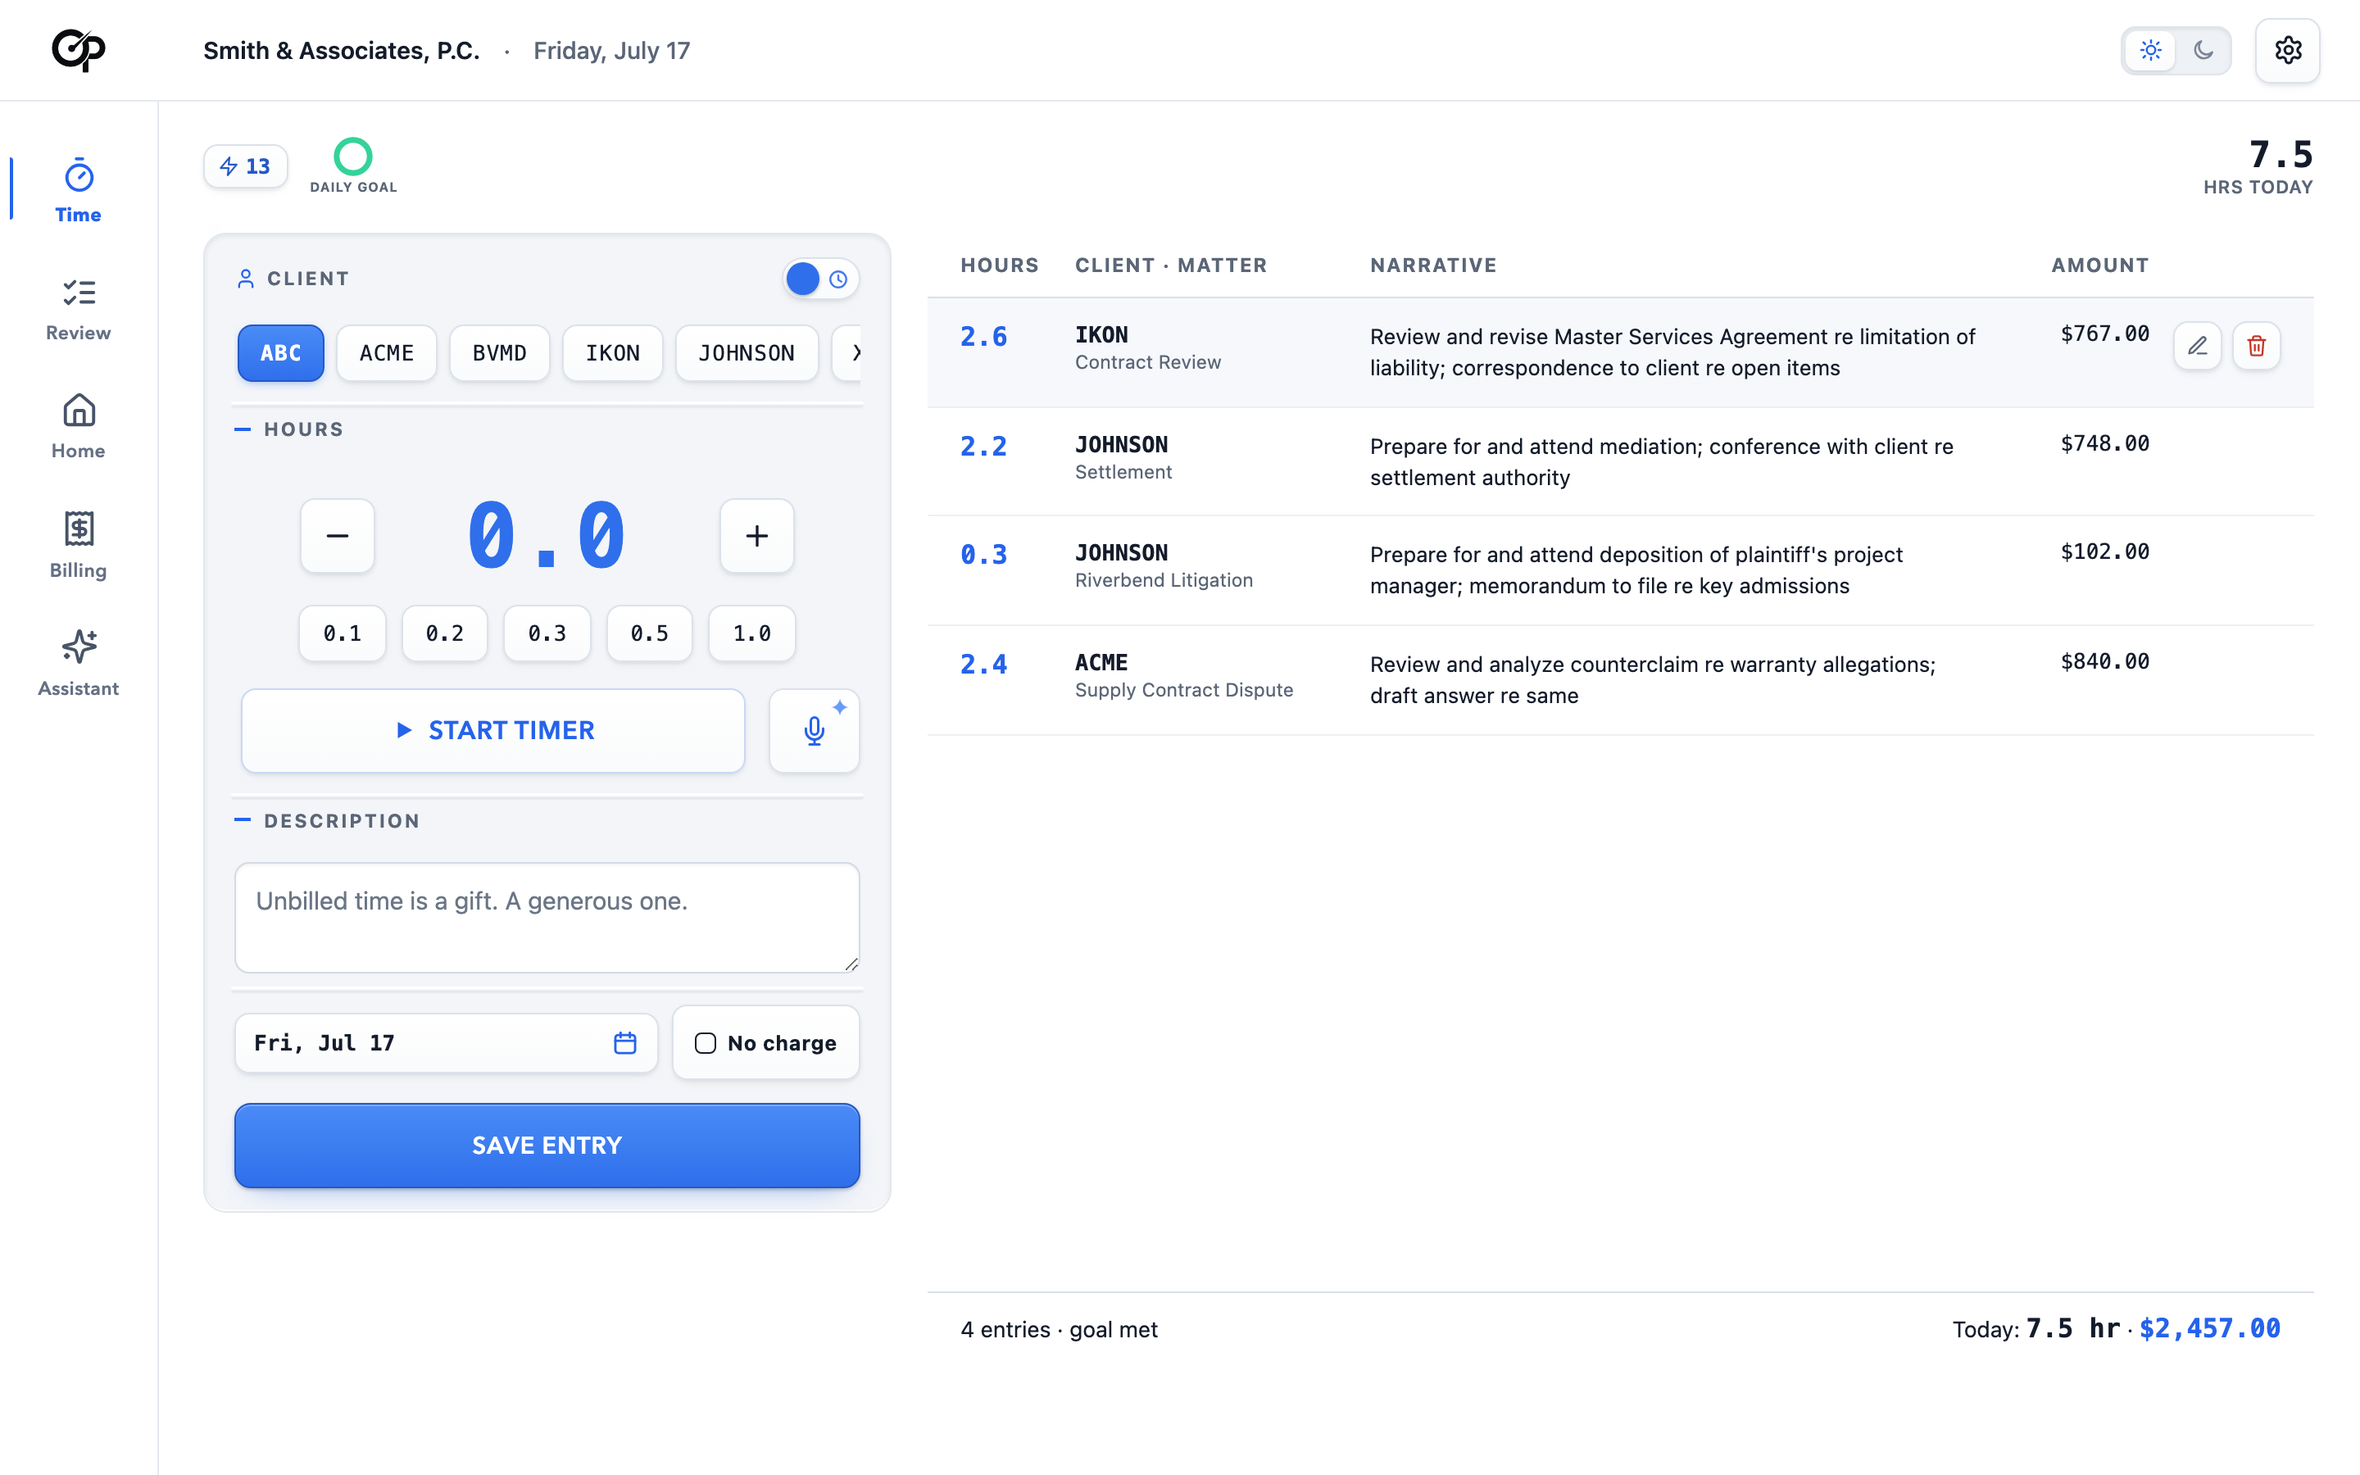
Task: Click the 7.5 HRS TODAY counter
Action: pyautogui.click(x=2258, y=166)
